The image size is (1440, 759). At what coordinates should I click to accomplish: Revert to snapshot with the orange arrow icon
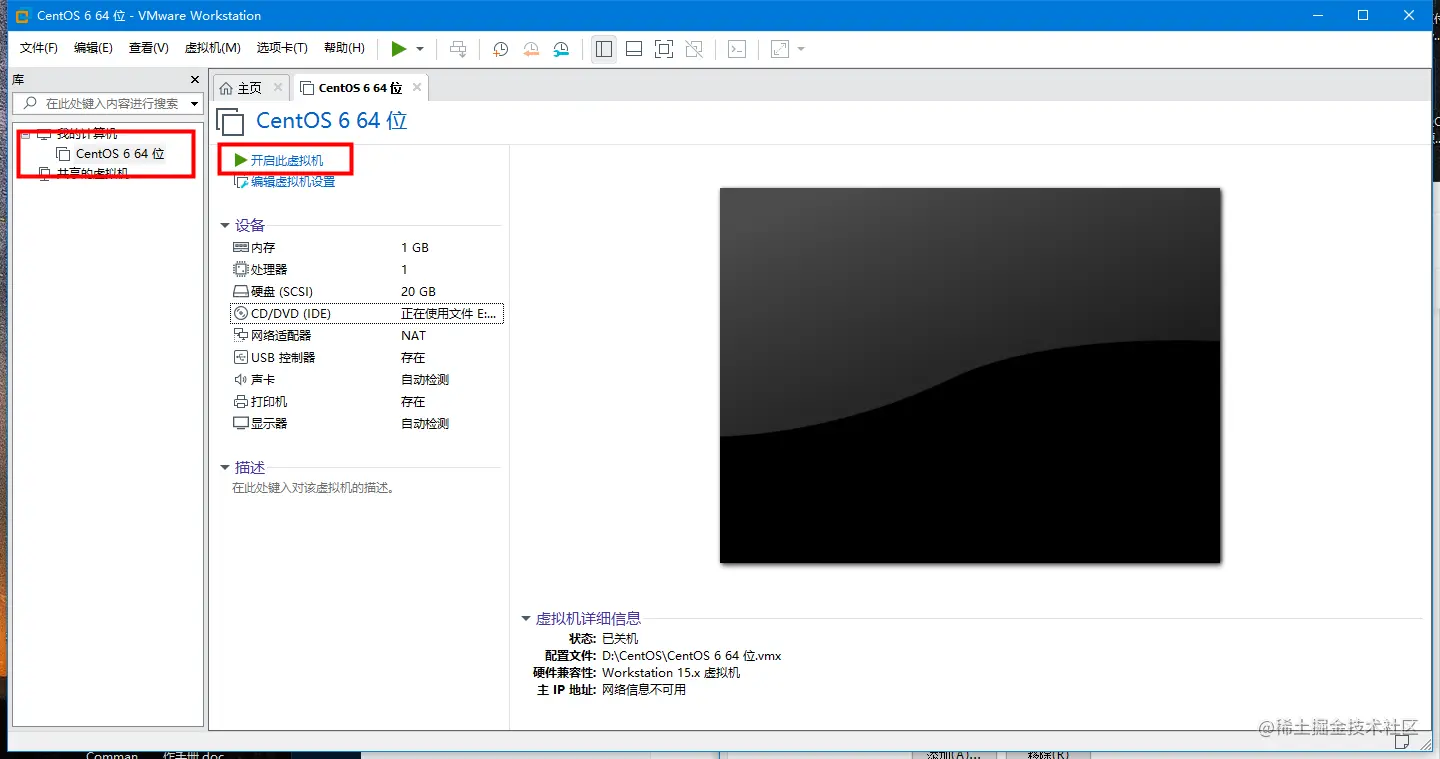[531, 48]
